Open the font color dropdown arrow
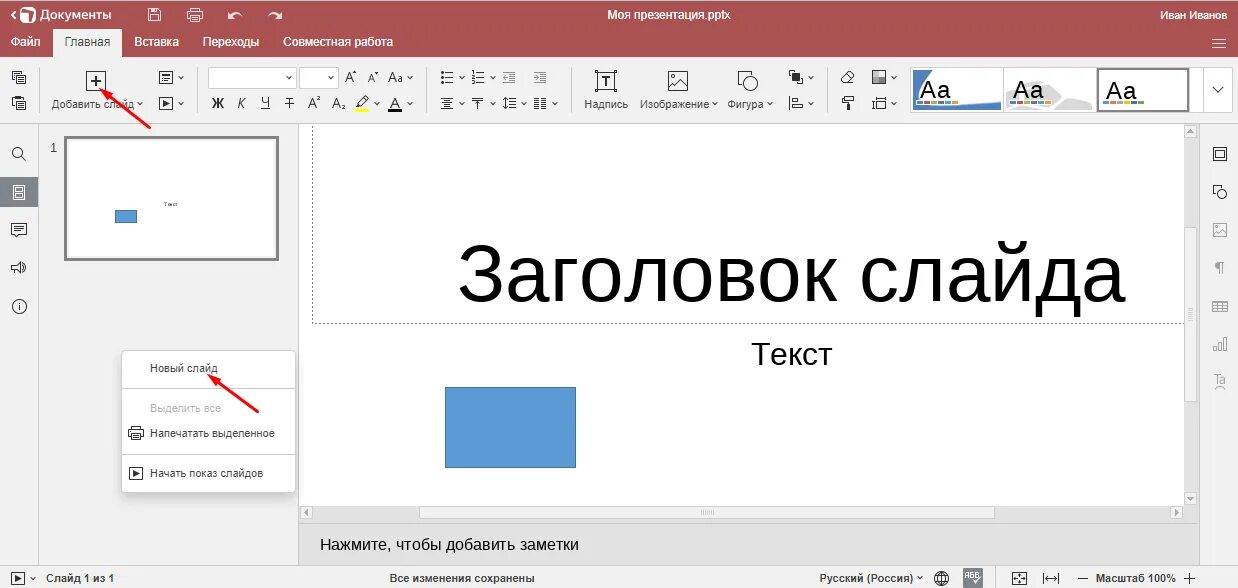Viewport: 1238px width, 588px height. [409, 103]
